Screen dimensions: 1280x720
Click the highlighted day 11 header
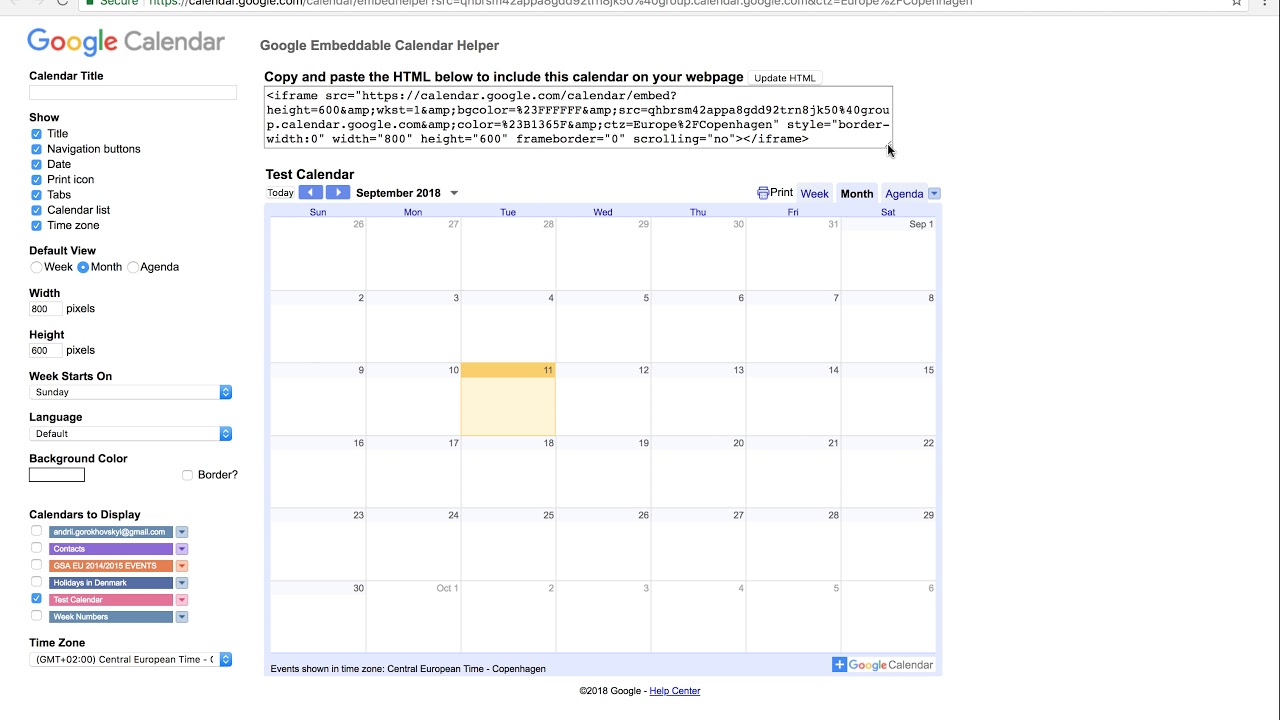coord(508,370)
